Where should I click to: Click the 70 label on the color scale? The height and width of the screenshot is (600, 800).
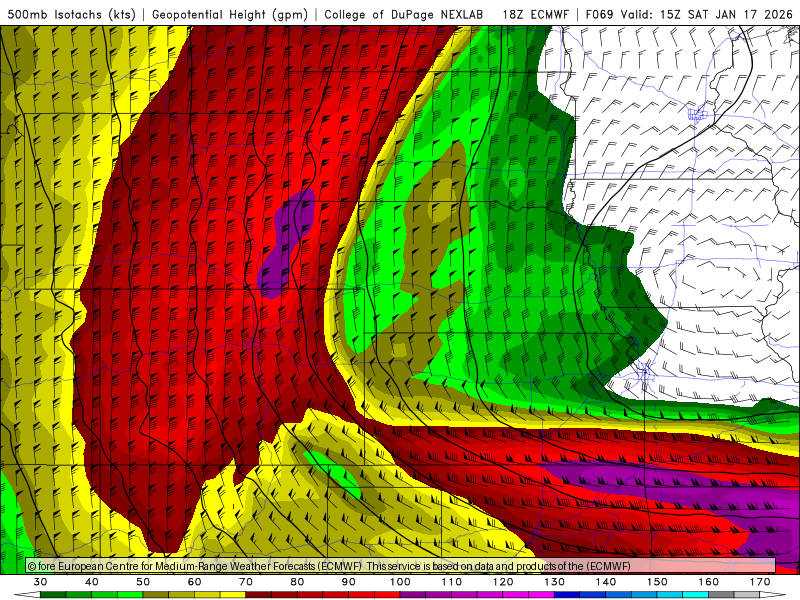coord(246,582)
